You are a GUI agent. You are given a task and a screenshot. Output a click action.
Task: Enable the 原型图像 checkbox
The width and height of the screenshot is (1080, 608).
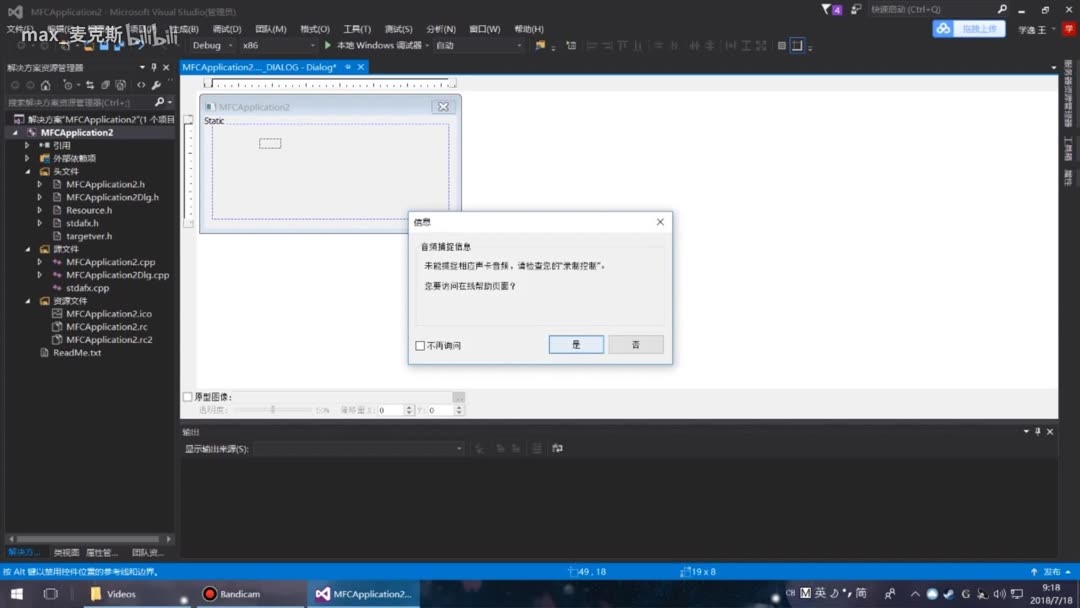[187, 396]
